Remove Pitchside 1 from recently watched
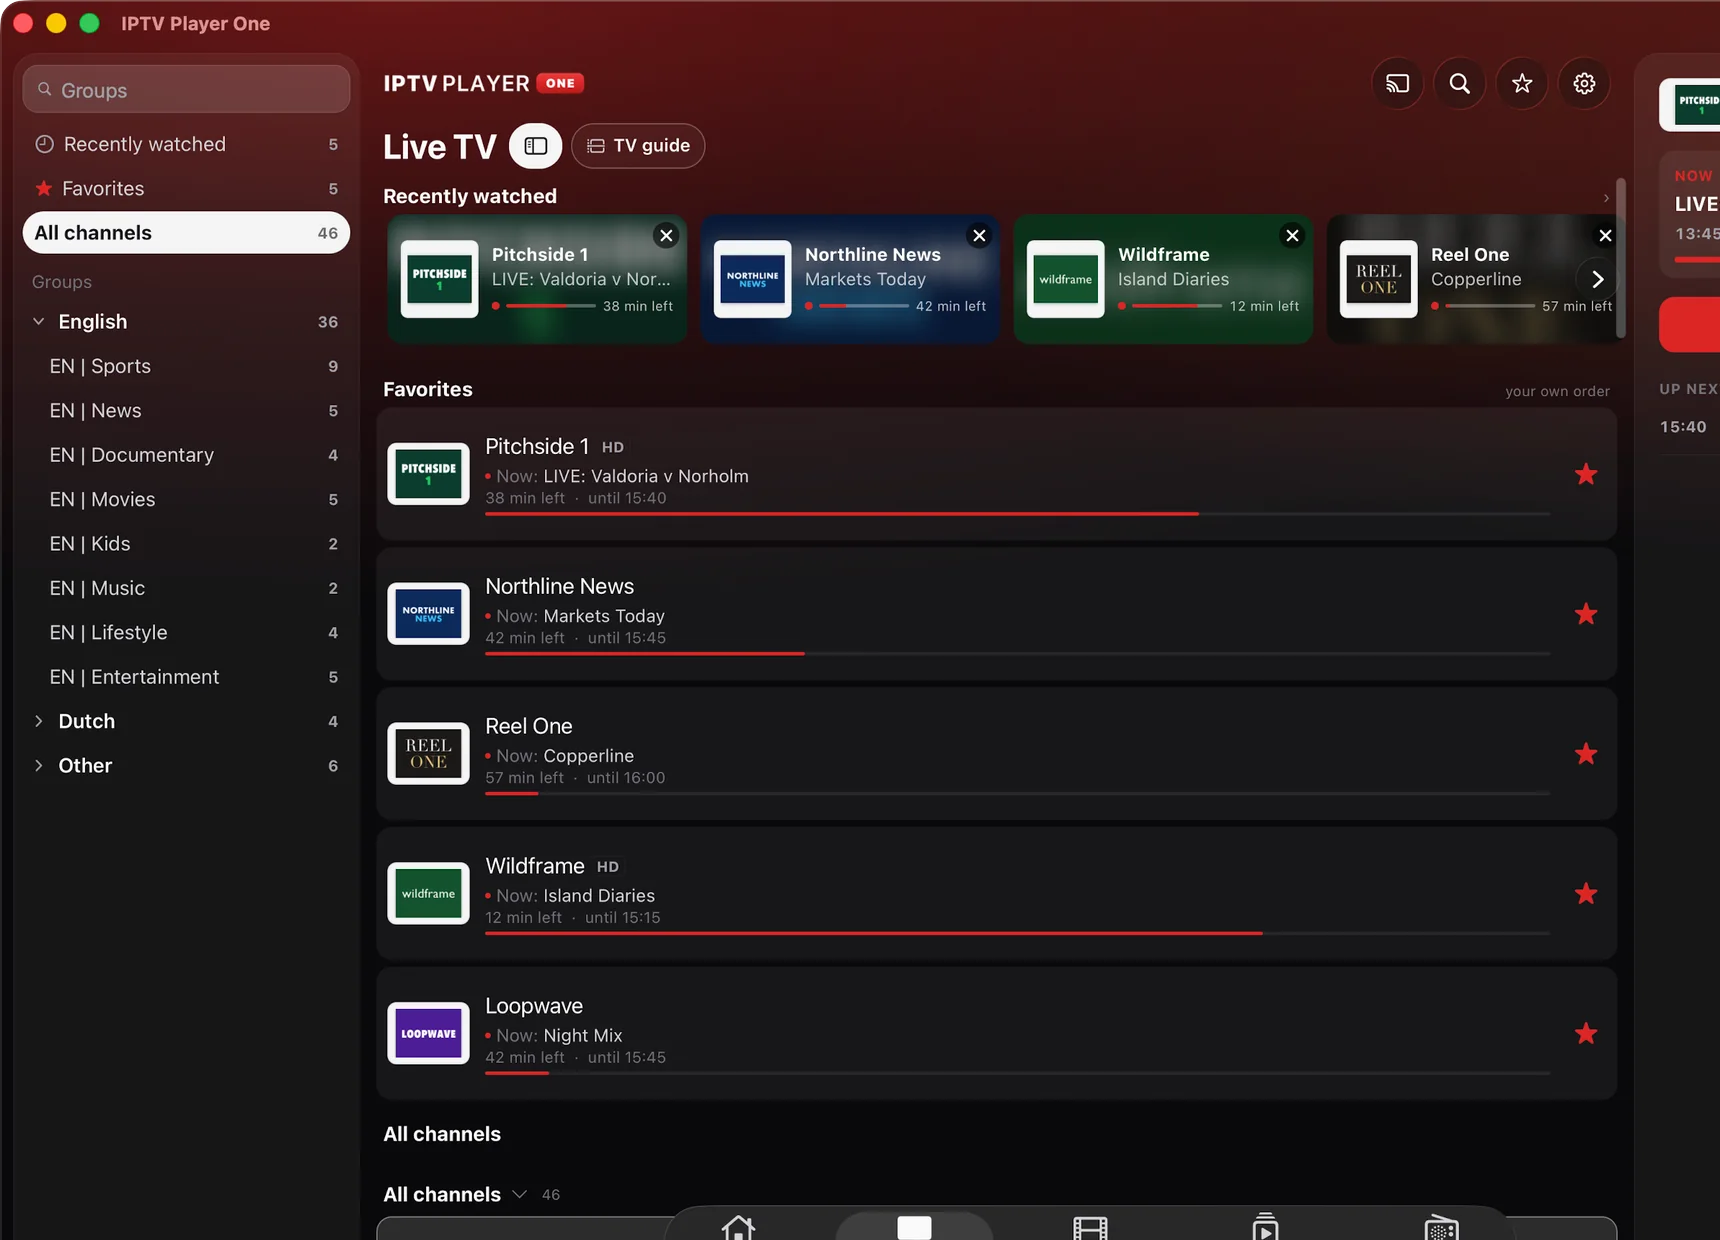The width and height of the screenshot is (1720, 1240). click(666, 235)
